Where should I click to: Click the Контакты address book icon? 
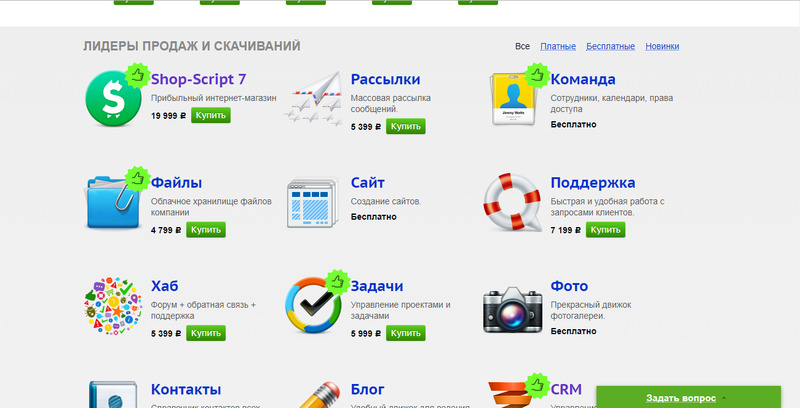[113, 394]
